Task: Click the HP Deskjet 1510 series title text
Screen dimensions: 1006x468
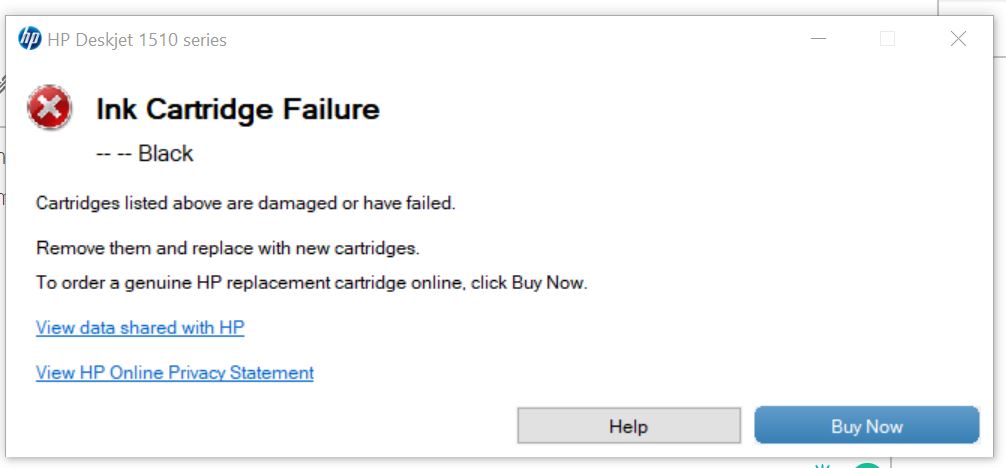Action: click(137, 40)
